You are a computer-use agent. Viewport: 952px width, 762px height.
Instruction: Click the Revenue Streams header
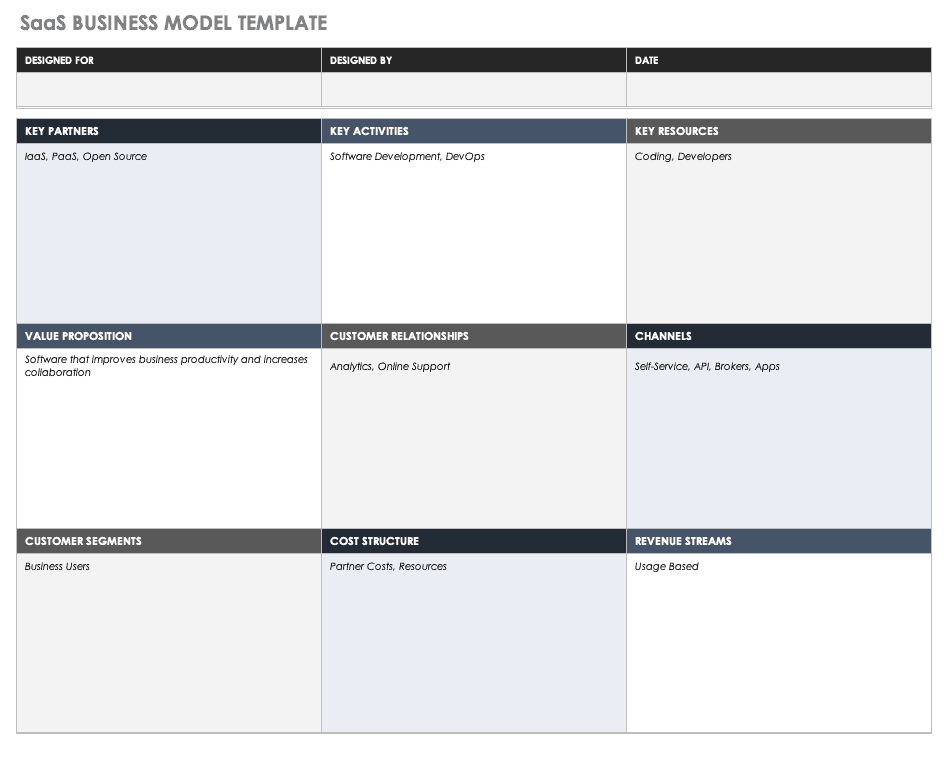pos(779,541)
